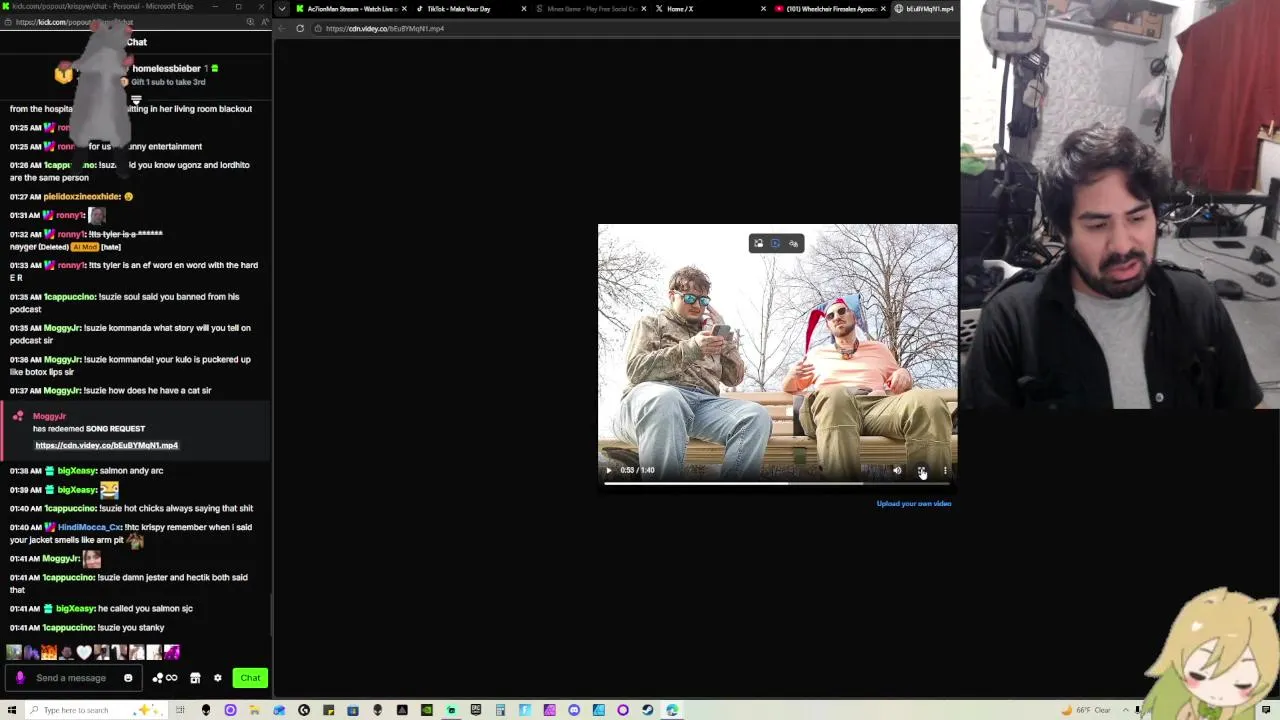The image size is (1280, 720).
Task: Open the emoji picker in chat input
Action: pos(128,678)
